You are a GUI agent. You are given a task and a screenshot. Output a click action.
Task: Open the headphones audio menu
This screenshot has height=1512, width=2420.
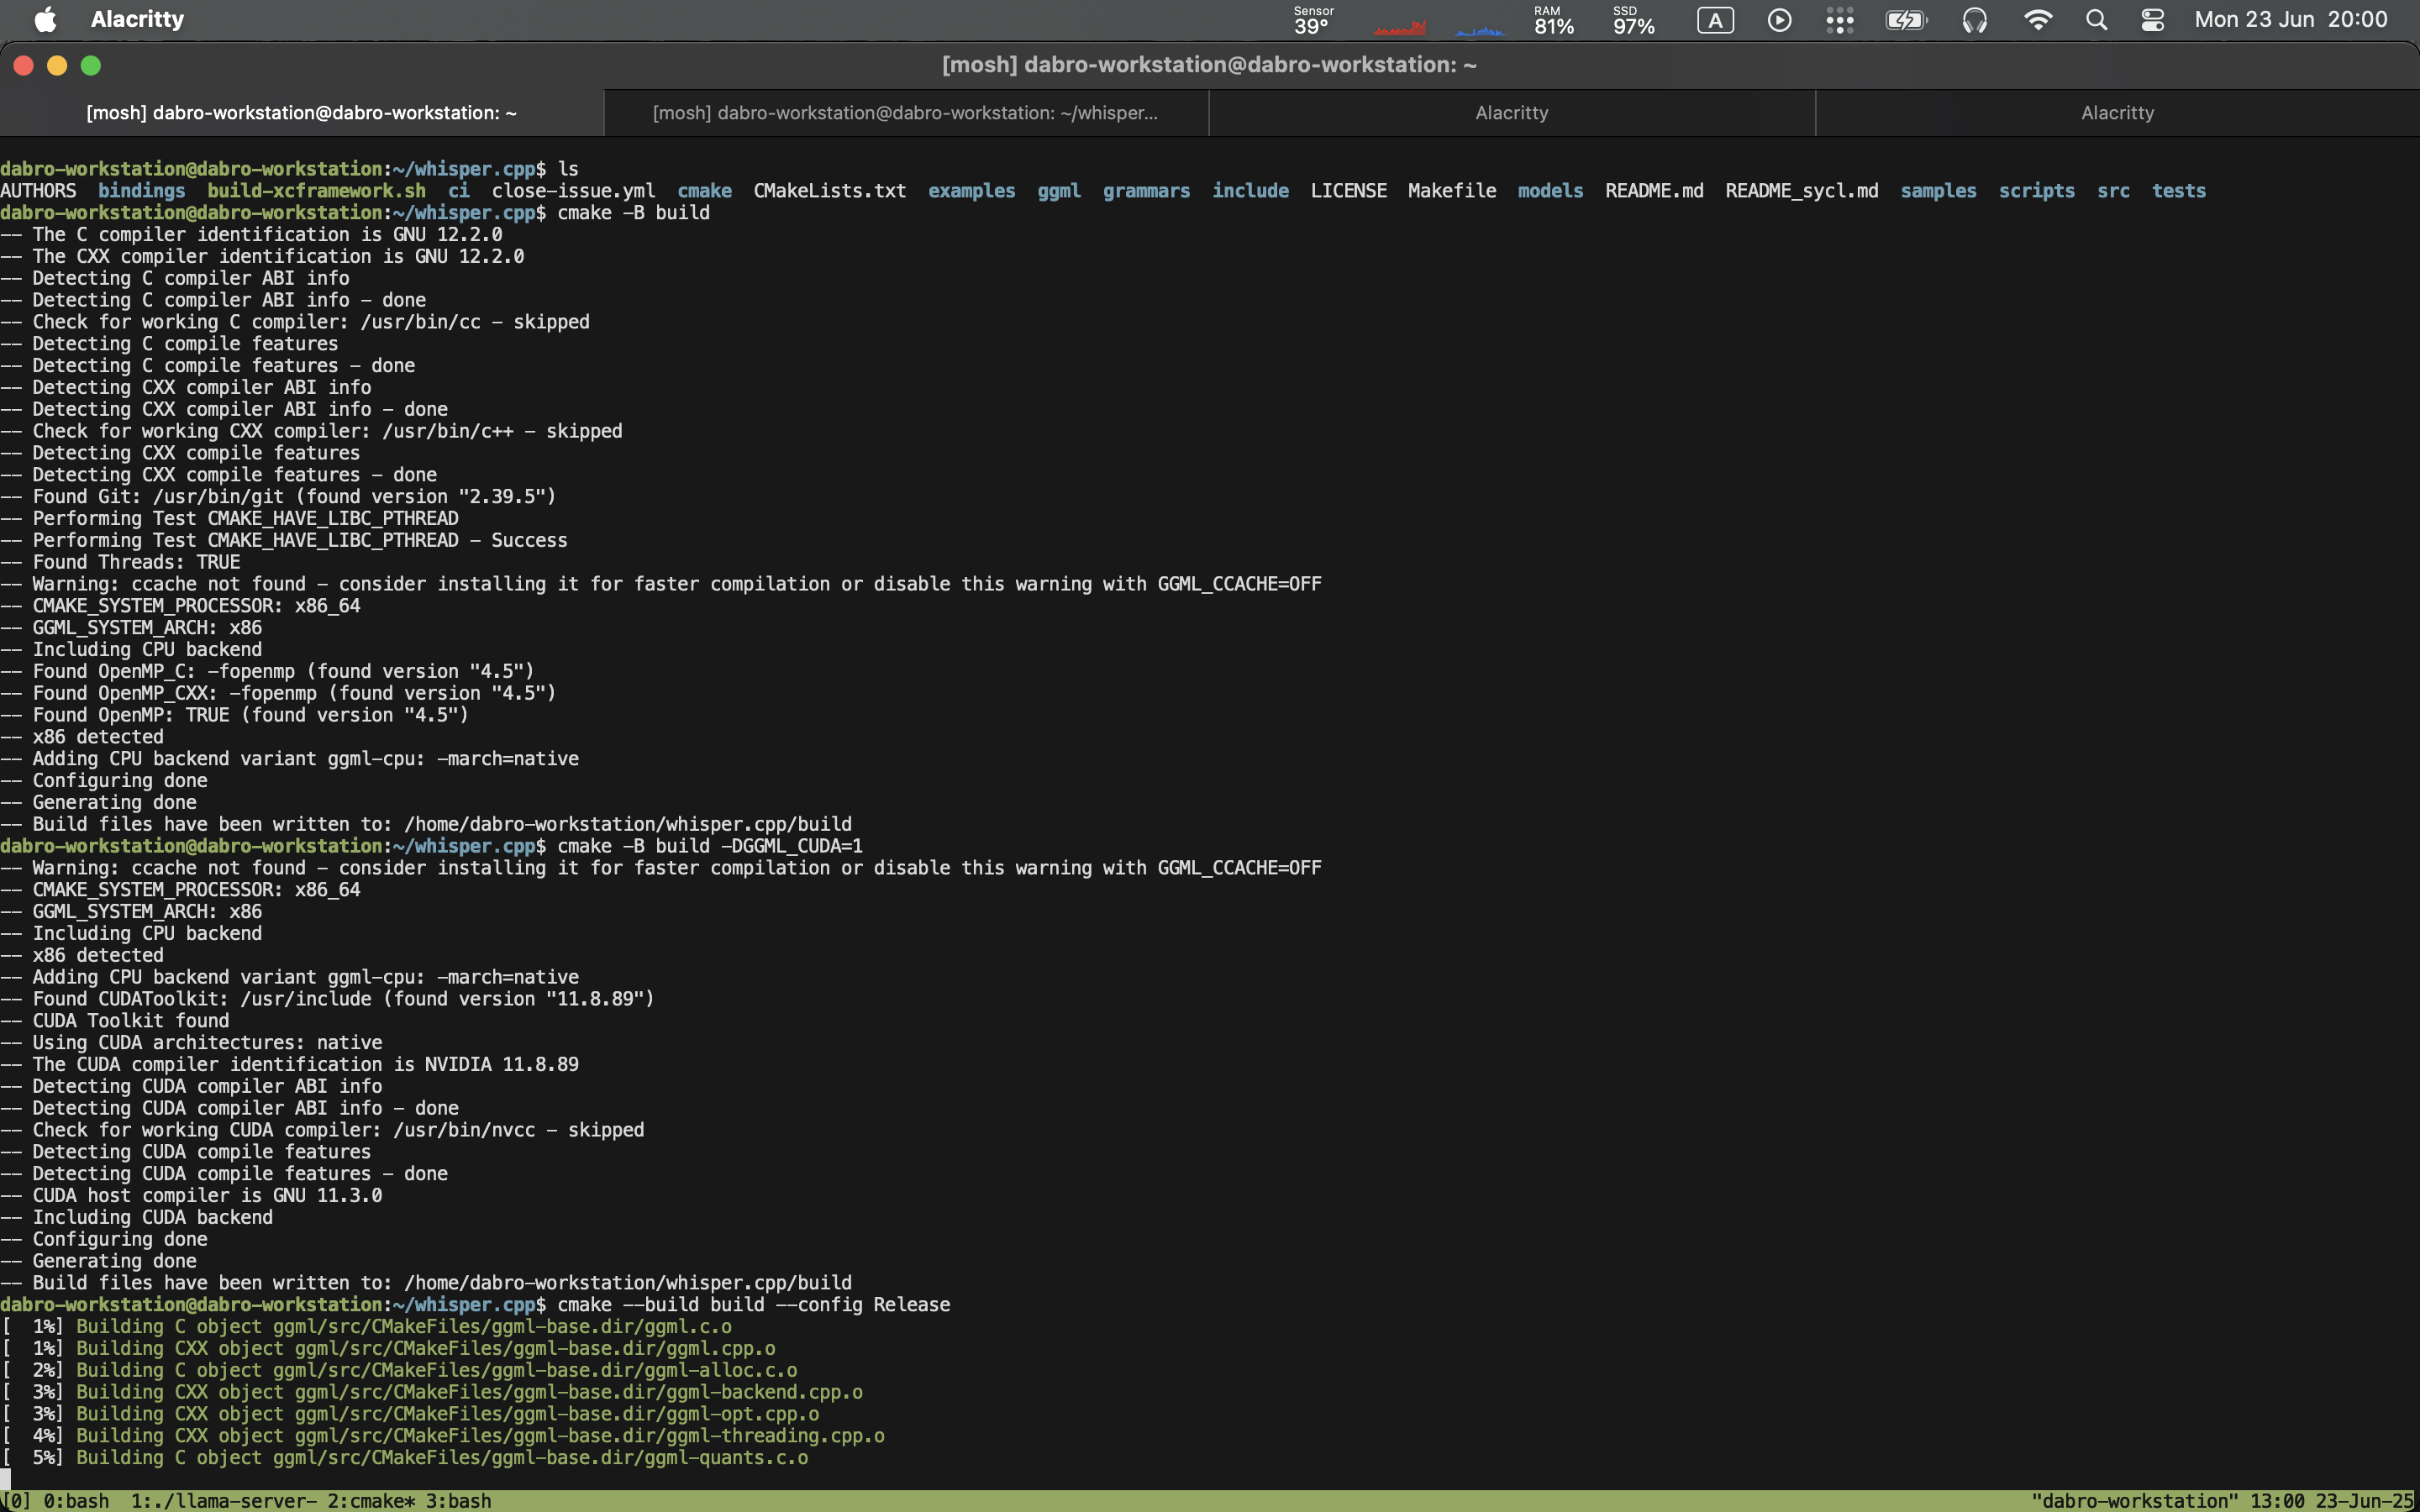1974,20
